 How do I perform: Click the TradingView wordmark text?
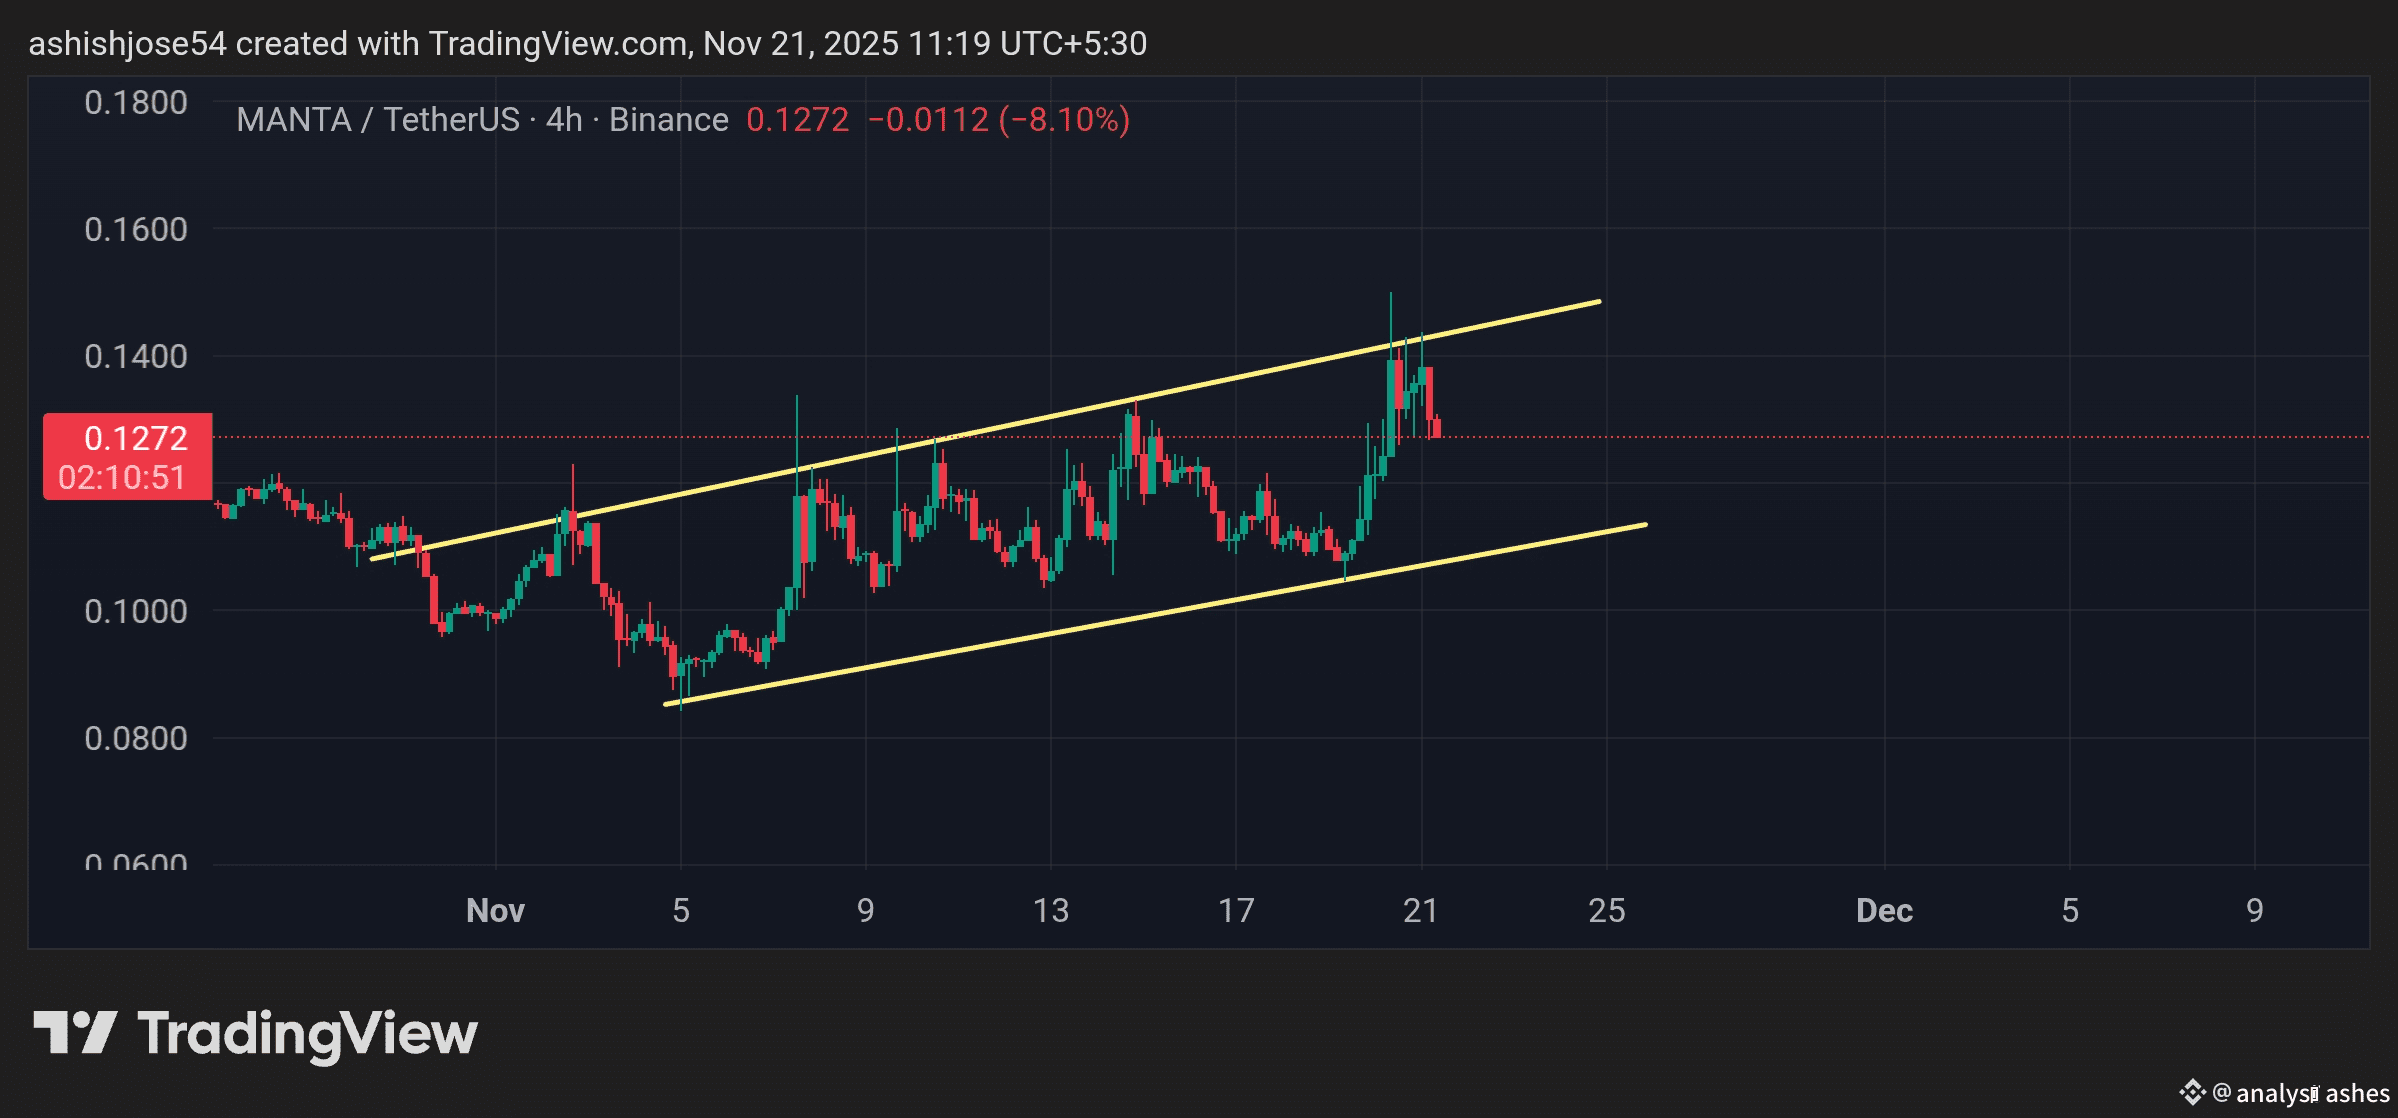click(307, 1034)
